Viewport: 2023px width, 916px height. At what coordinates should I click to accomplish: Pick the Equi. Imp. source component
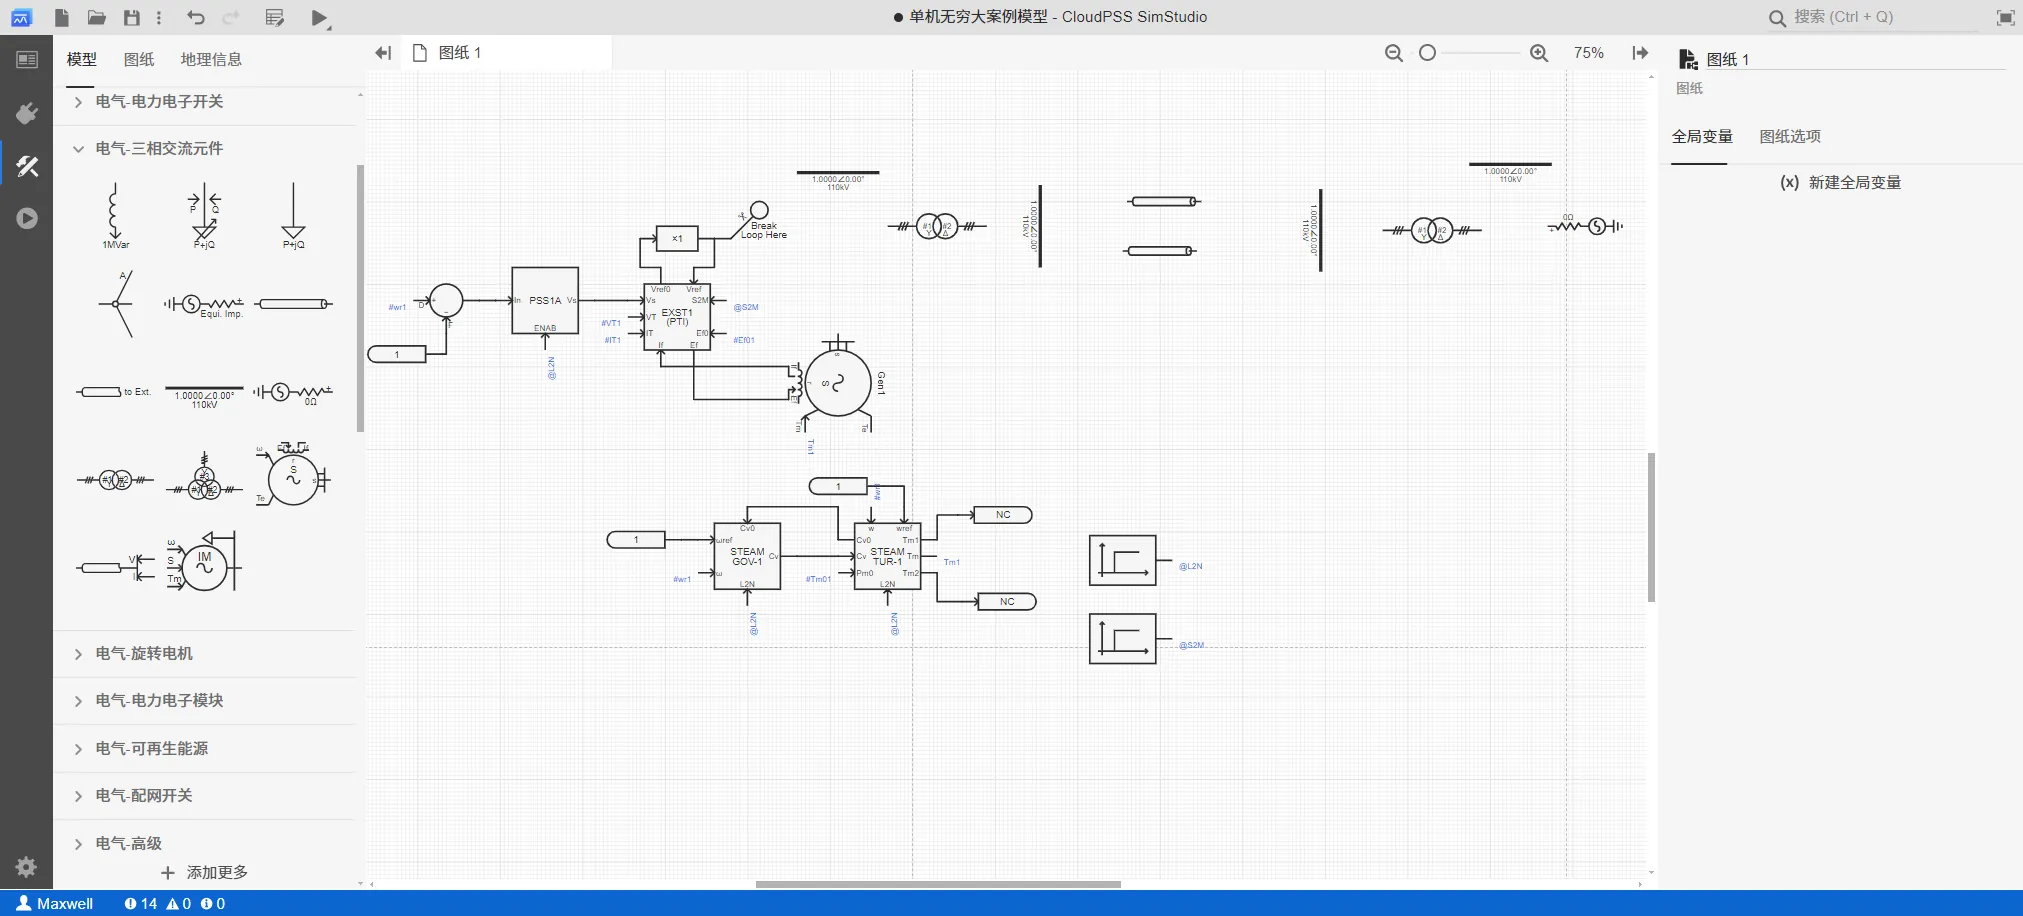204,304
